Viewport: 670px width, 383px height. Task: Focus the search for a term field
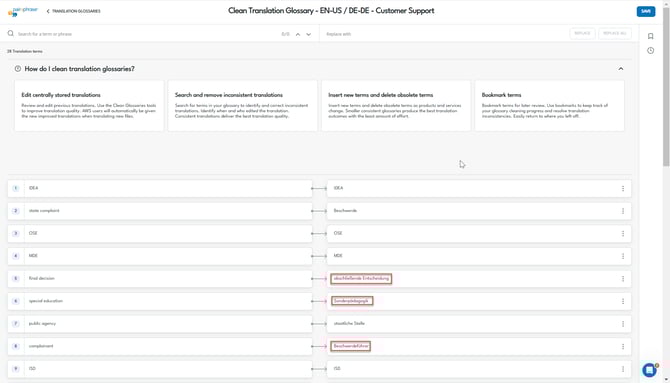[145, 34]
